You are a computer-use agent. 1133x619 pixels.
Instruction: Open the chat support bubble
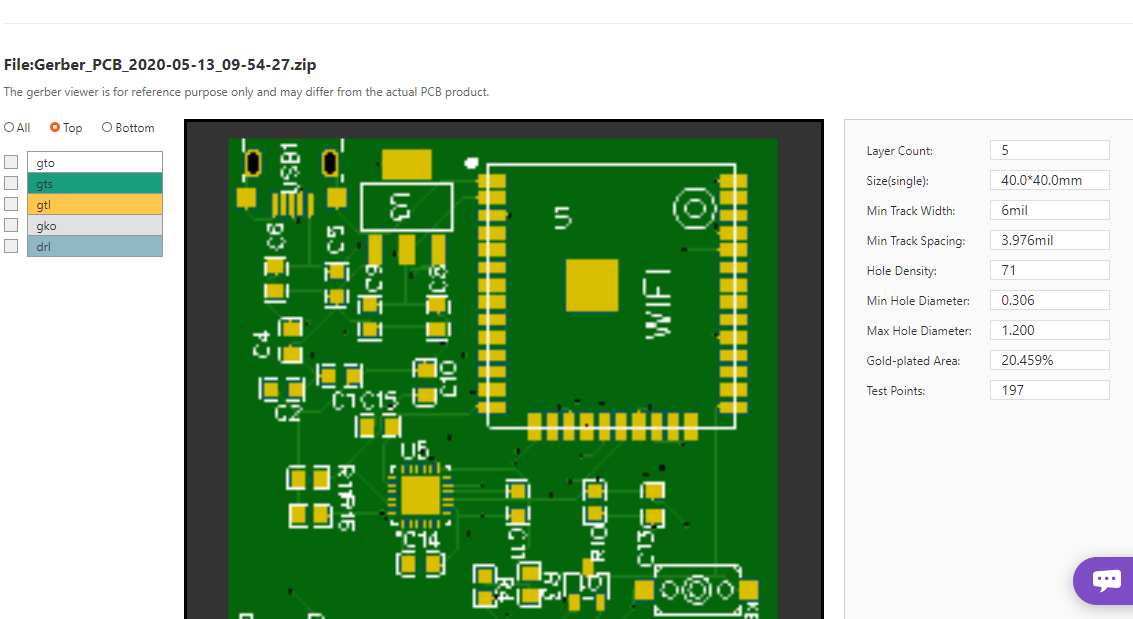coord(1104,580)
